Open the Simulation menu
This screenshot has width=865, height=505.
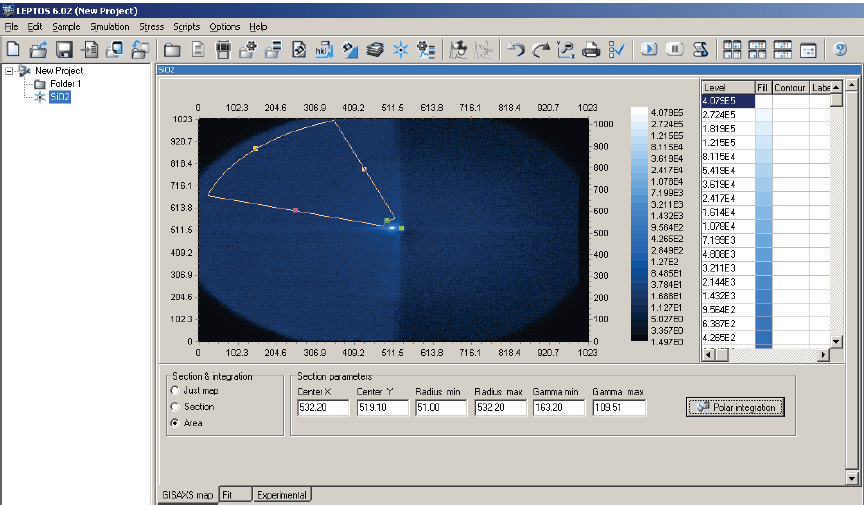point(109,26)
